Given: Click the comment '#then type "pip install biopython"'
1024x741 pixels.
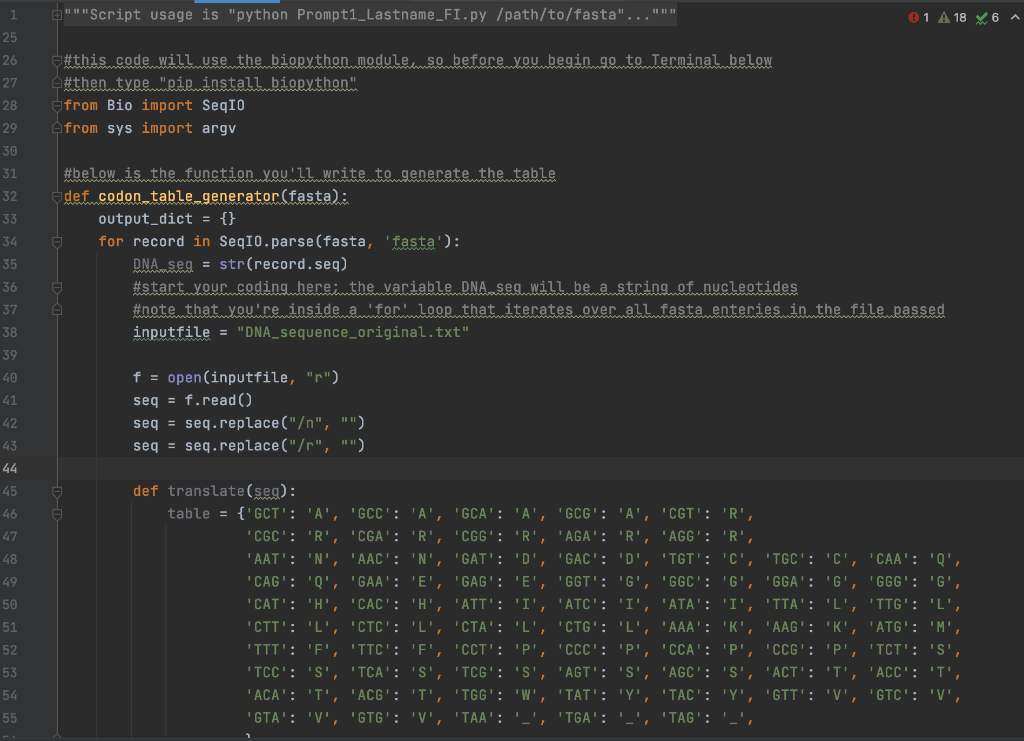Looking at the screenshot, I should [210, 83].
